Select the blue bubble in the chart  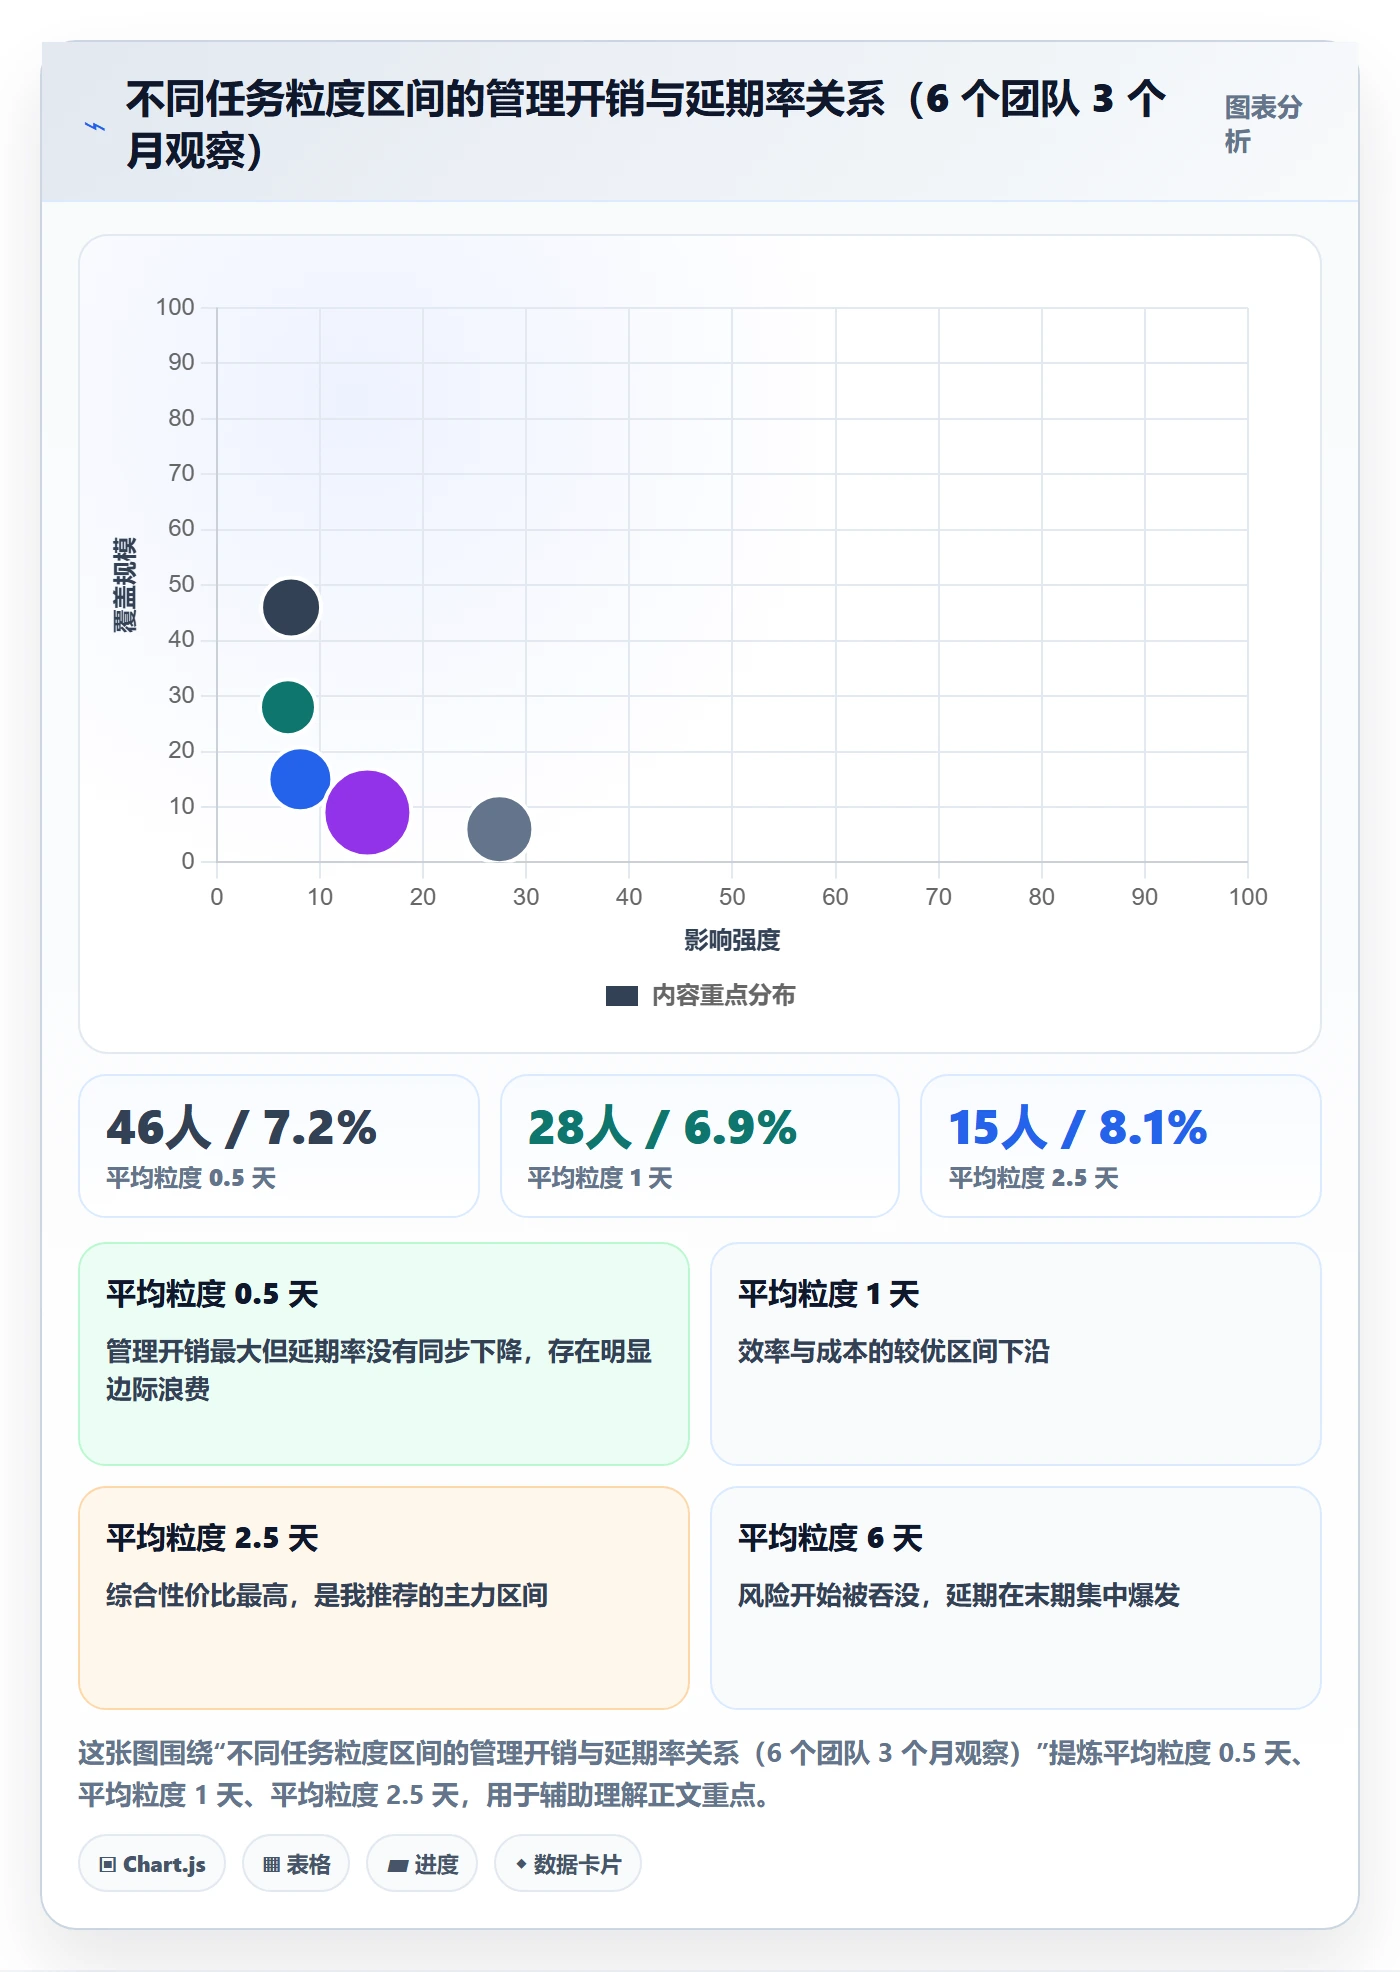[x=300, y=779]
